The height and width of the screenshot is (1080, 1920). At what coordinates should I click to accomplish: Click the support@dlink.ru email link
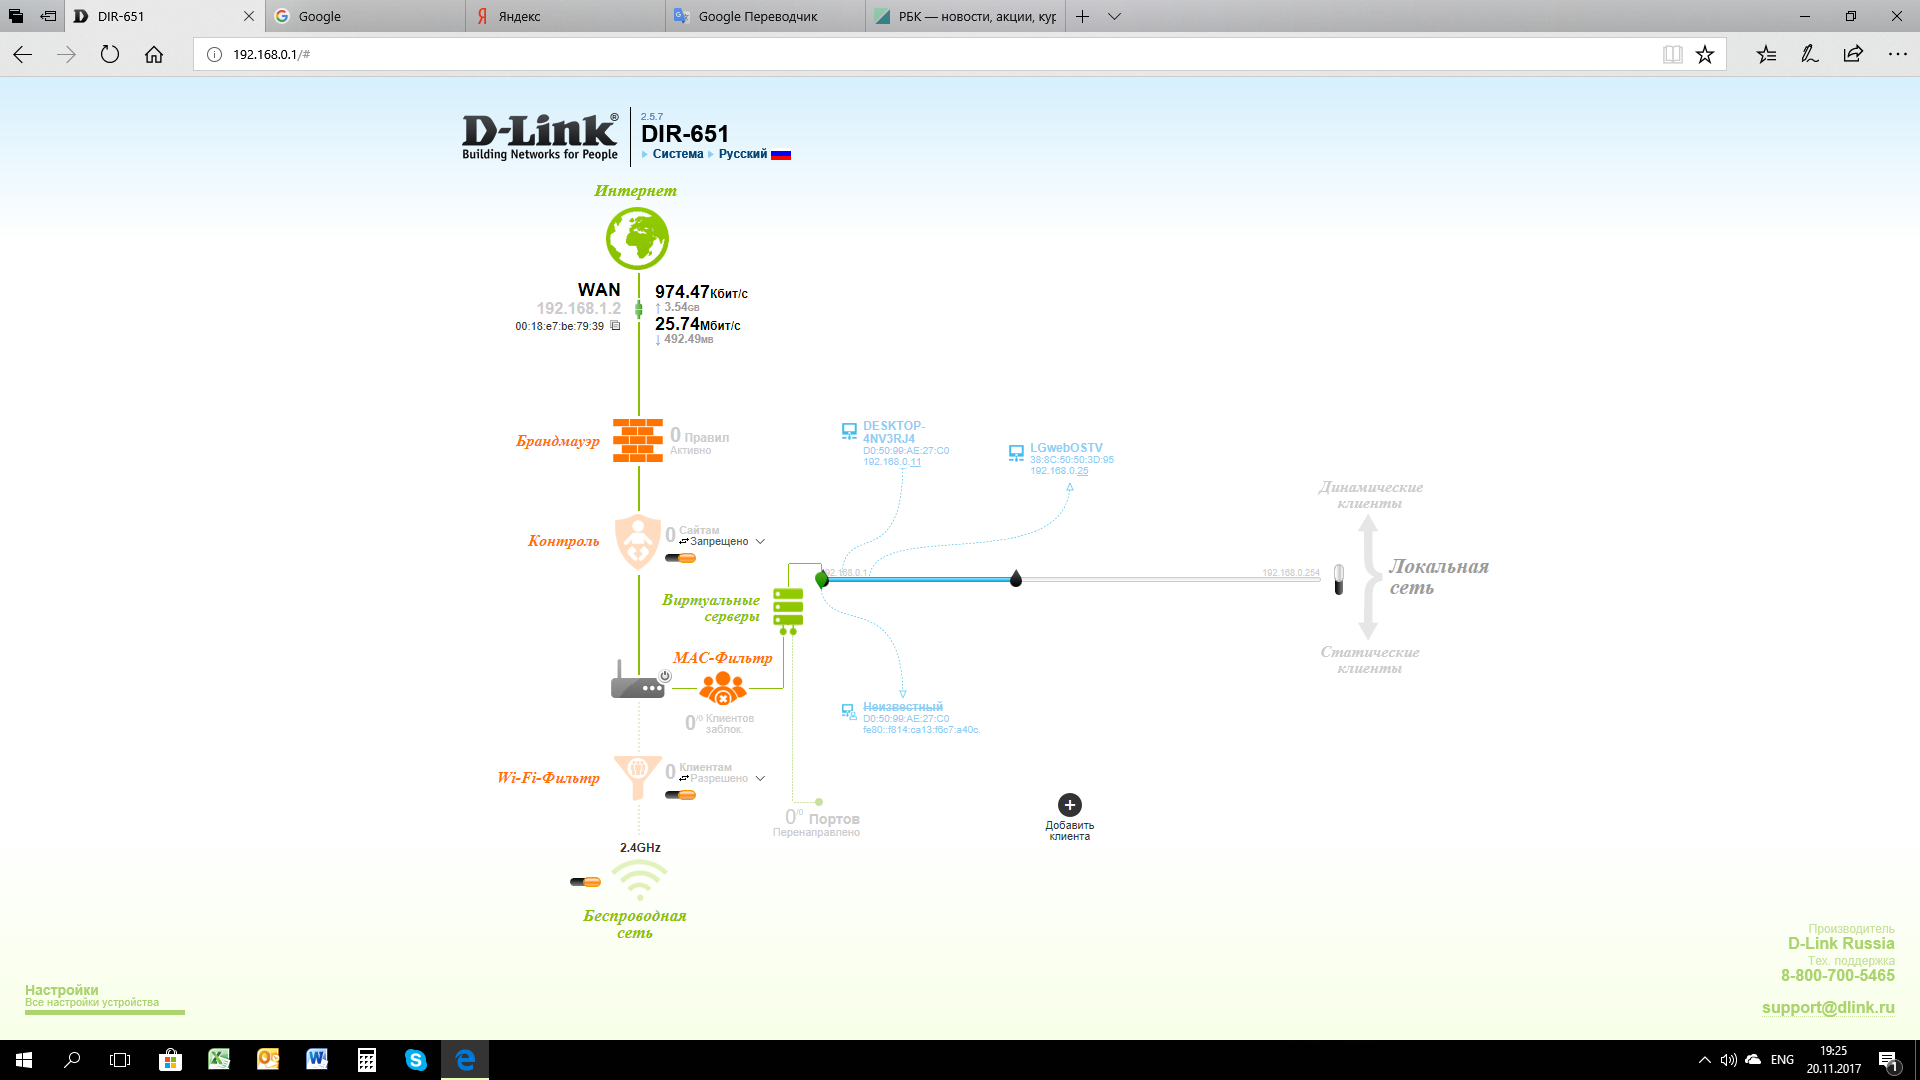pos(1828,1007)
